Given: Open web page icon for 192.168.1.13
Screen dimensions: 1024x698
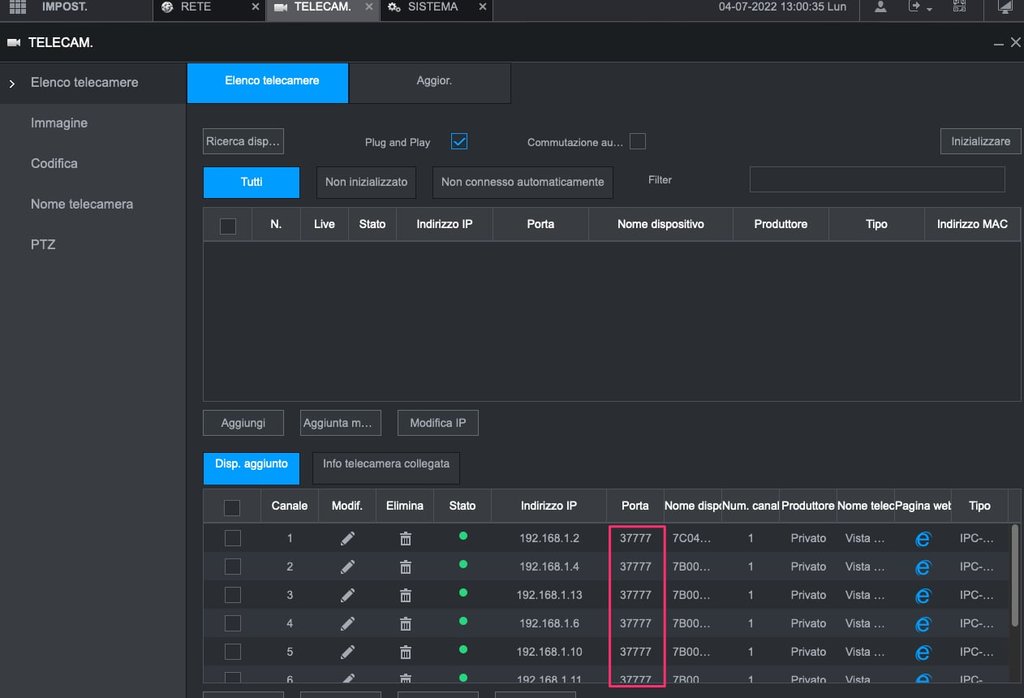Looking at the screenshot, I should pos(922,595).
